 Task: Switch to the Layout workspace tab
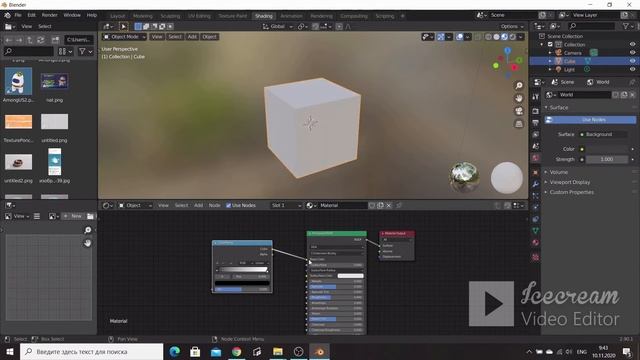point(118,16)
